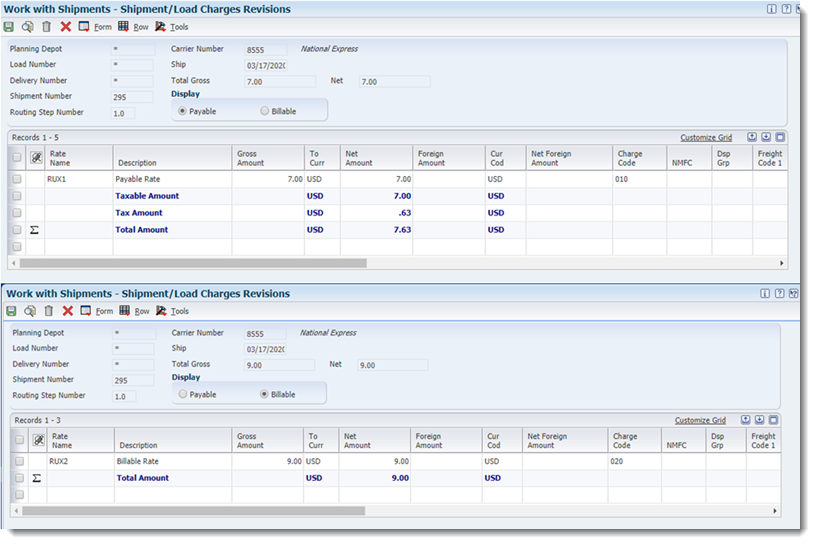Click the Tools icon in lower window toolbar

pos(162,311)
